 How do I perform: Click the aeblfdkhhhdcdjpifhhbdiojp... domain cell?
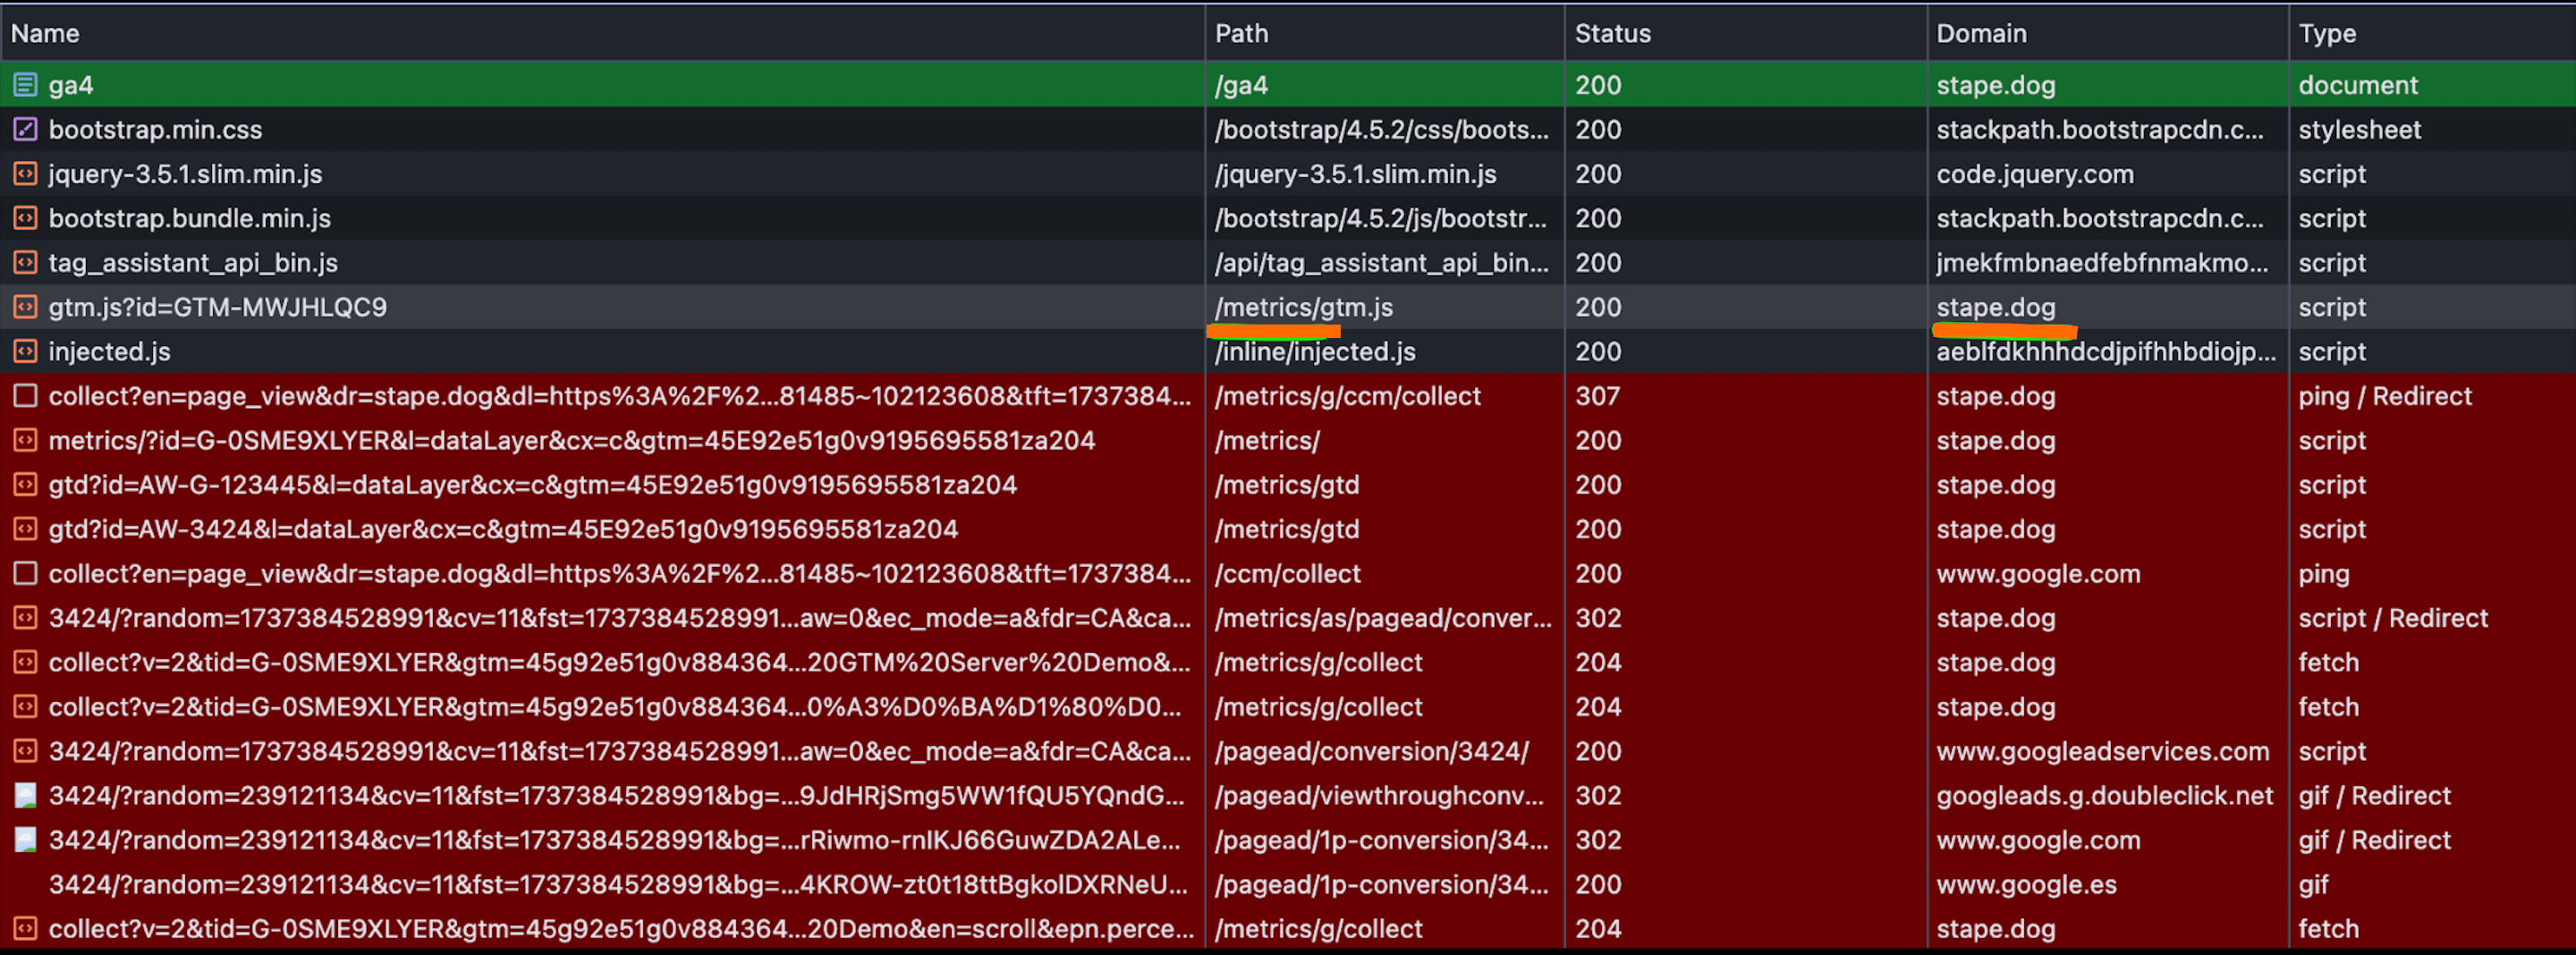(x=2105, y=351)
